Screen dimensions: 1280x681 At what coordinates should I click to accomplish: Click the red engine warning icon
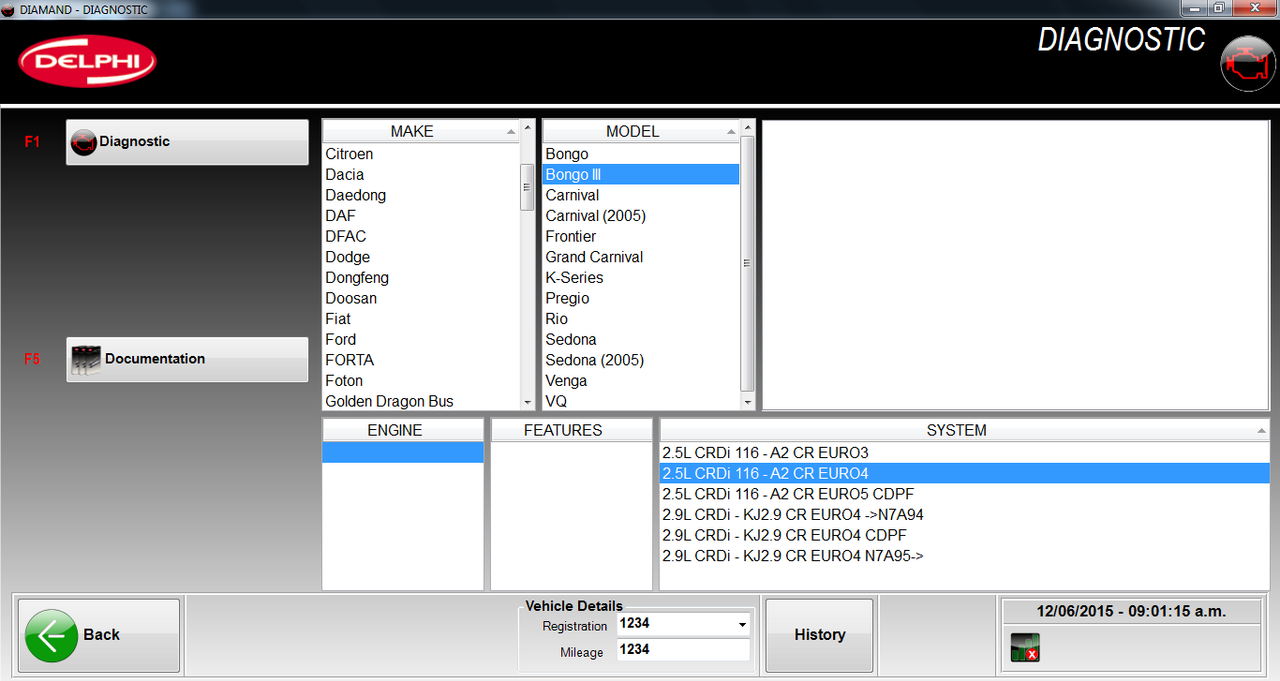coord(1247,63)
